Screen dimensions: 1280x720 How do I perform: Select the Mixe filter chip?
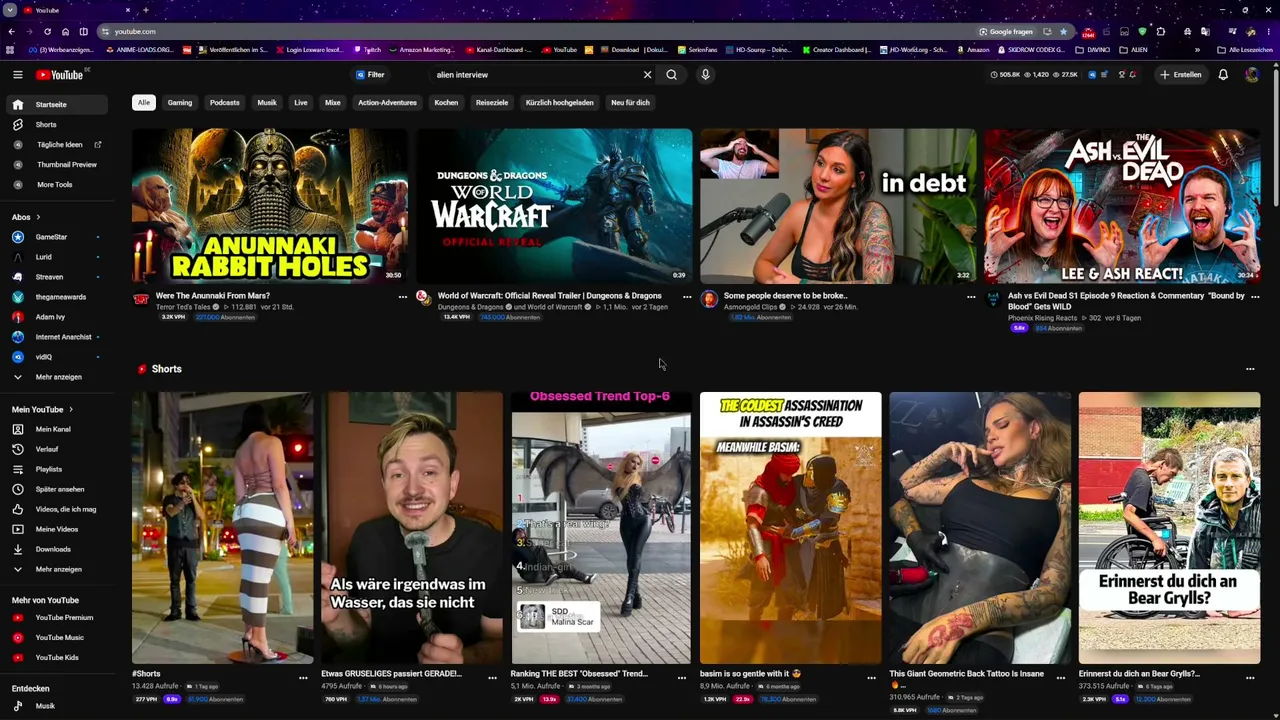(333, 103)
